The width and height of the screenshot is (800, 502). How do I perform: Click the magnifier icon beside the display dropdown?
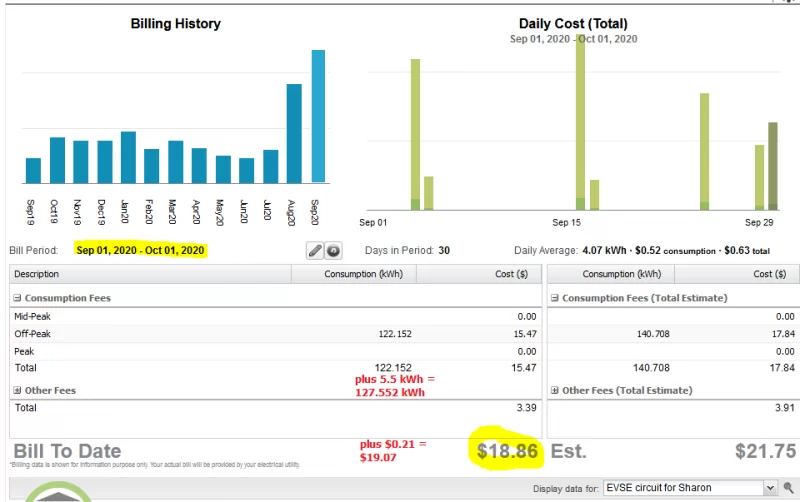pyautogui.click(x=789, y=488)
